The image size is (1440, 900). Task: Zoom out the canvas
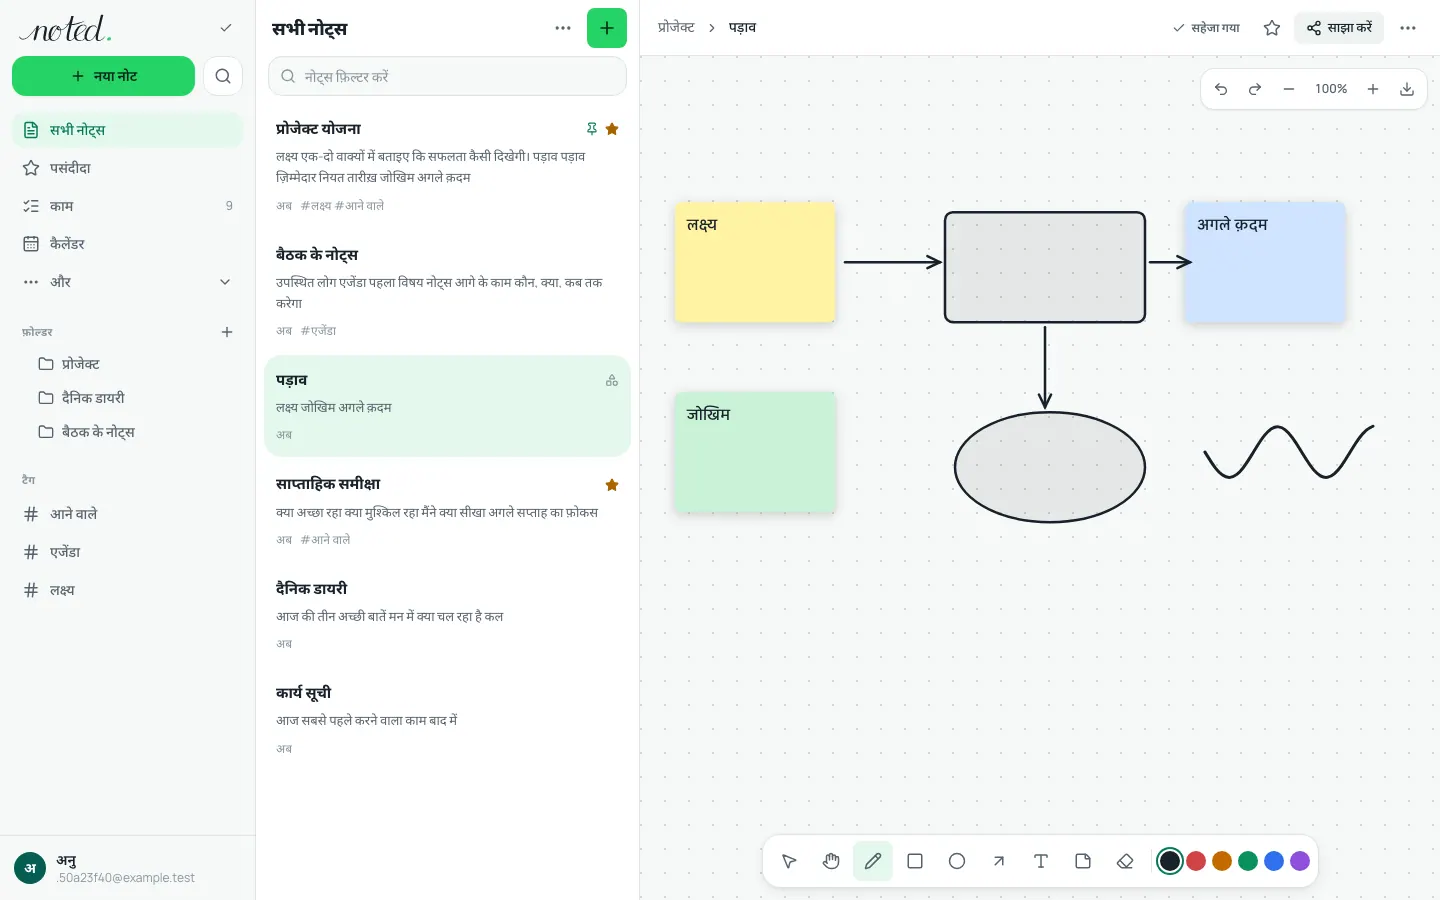1289,89
